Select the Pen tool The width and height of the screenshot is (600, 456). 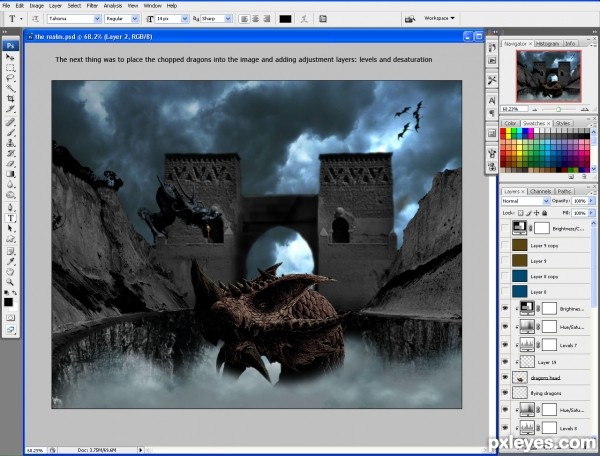[x=10, y=208]
